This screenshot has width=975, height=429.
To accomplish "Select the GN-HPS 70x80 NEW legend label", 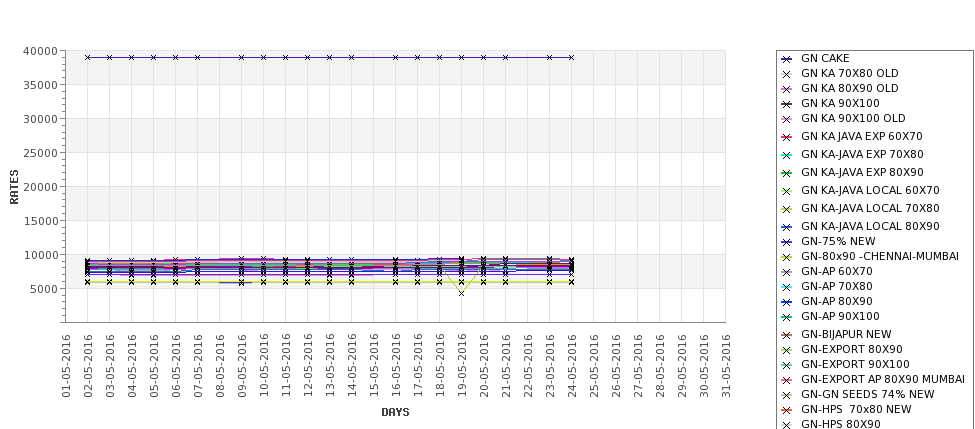I will [856, 409].
